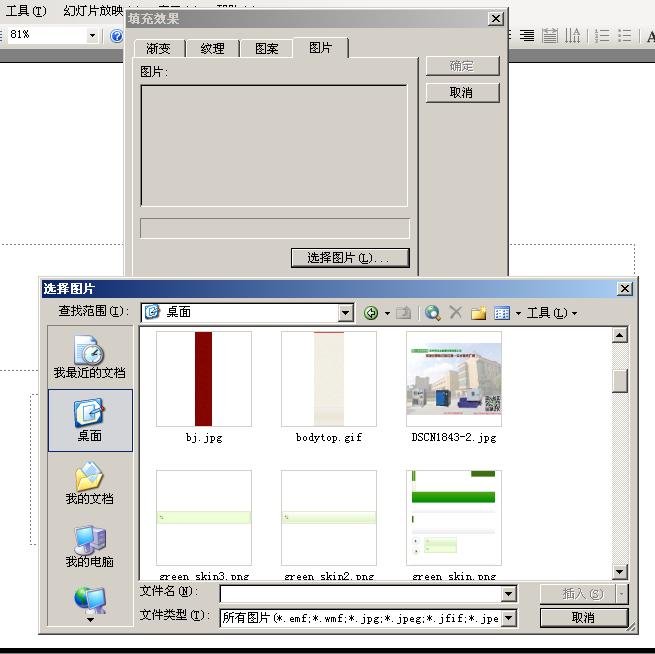
Task: Open 我最近的文档 in the places bar
Action: click(x=89, y=357)
